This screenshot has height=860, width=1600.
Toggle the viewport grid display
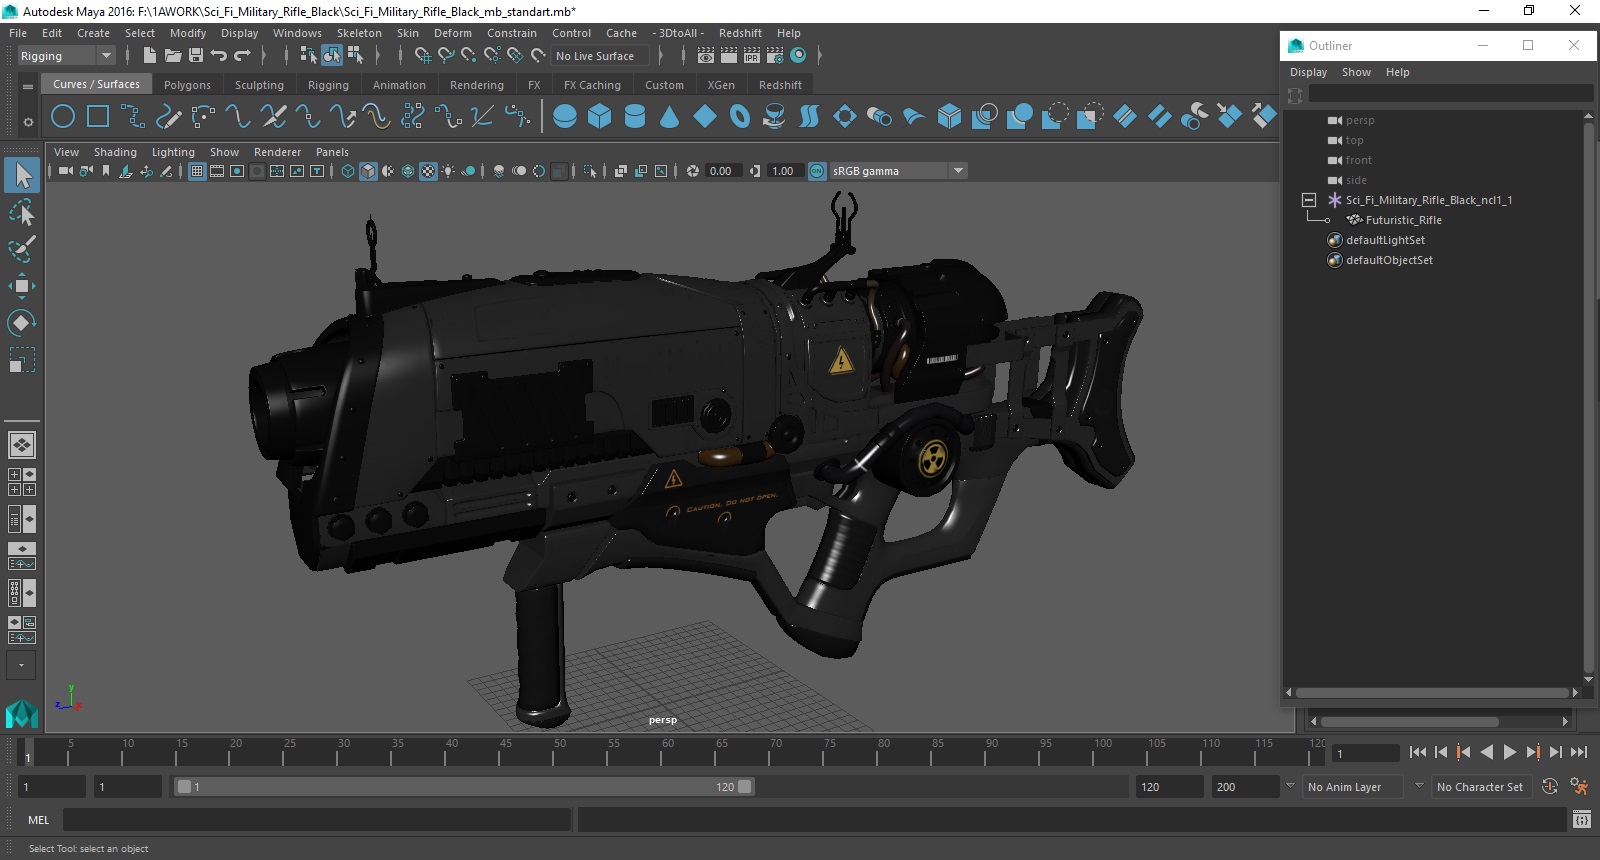[x=197, y=171]
